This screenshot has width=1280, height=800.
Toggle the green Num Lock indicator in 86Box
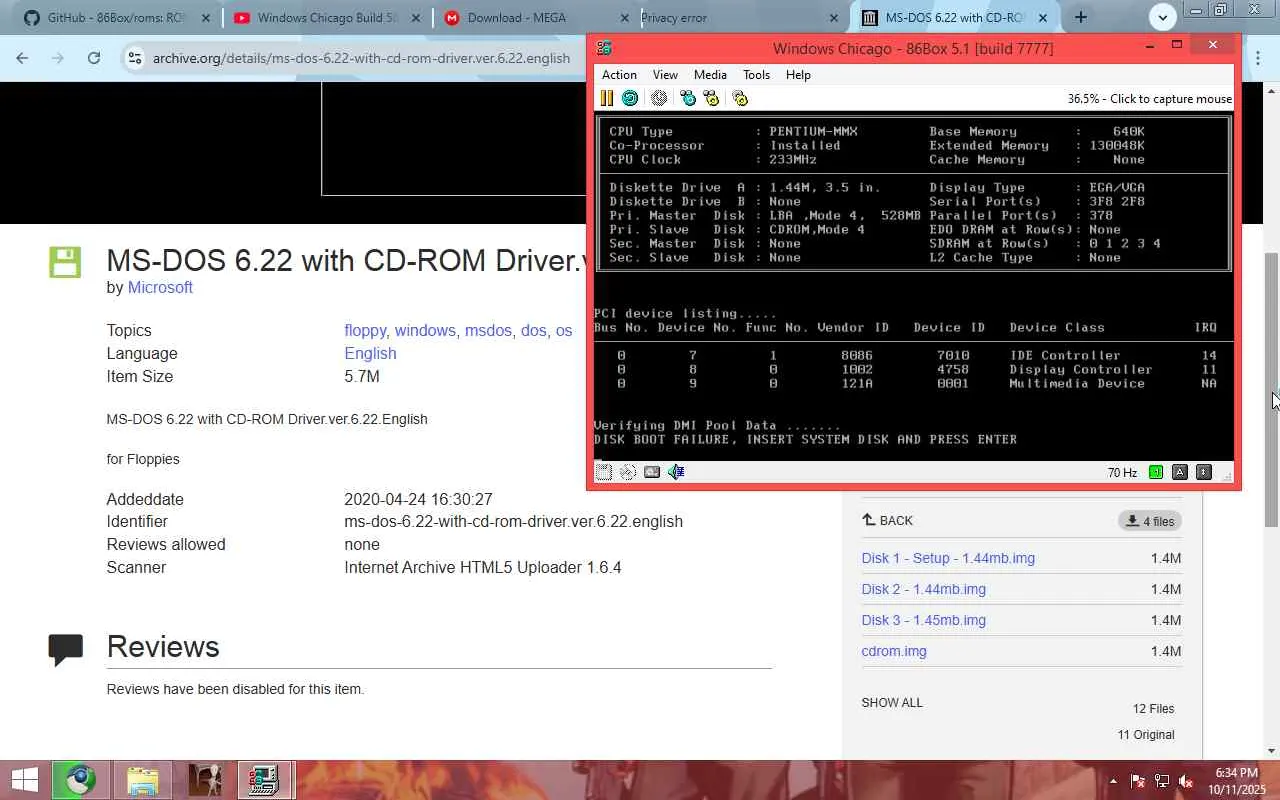point(1156,472)
